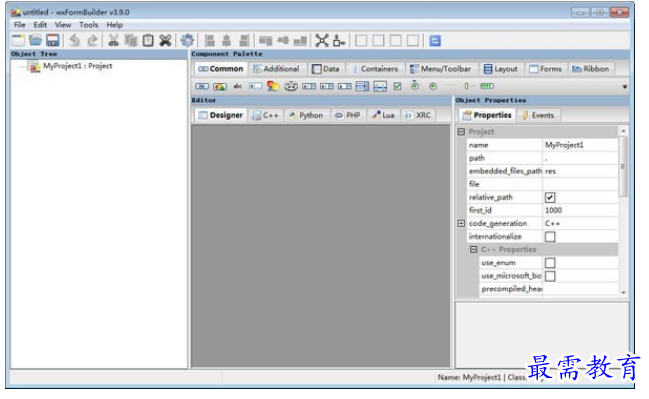
Task: Align bottom toolbar icon
Action: tap(300, 41)
